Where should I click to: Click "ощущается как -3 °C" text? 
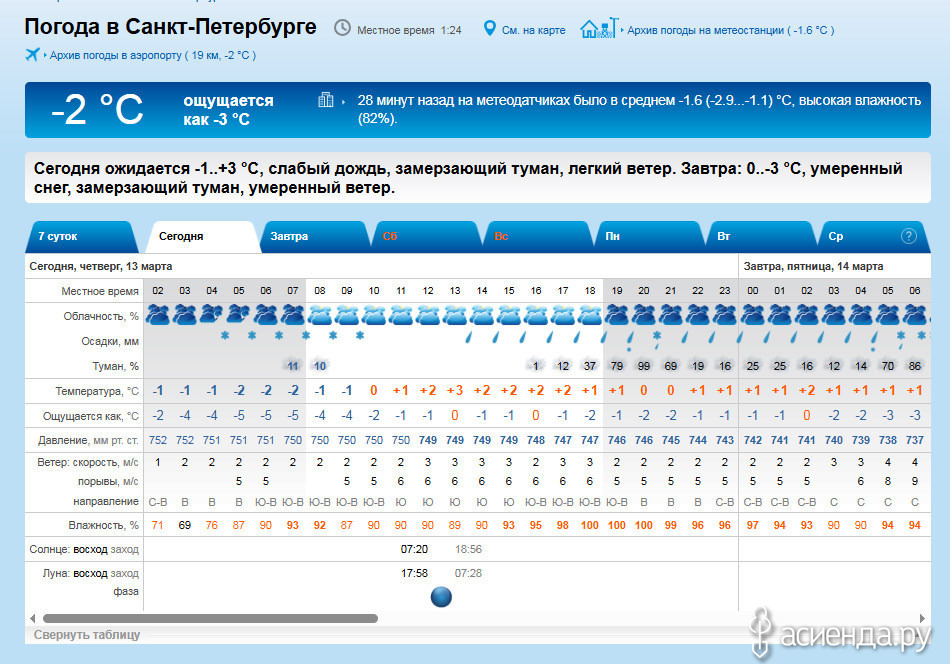(228, 110)
